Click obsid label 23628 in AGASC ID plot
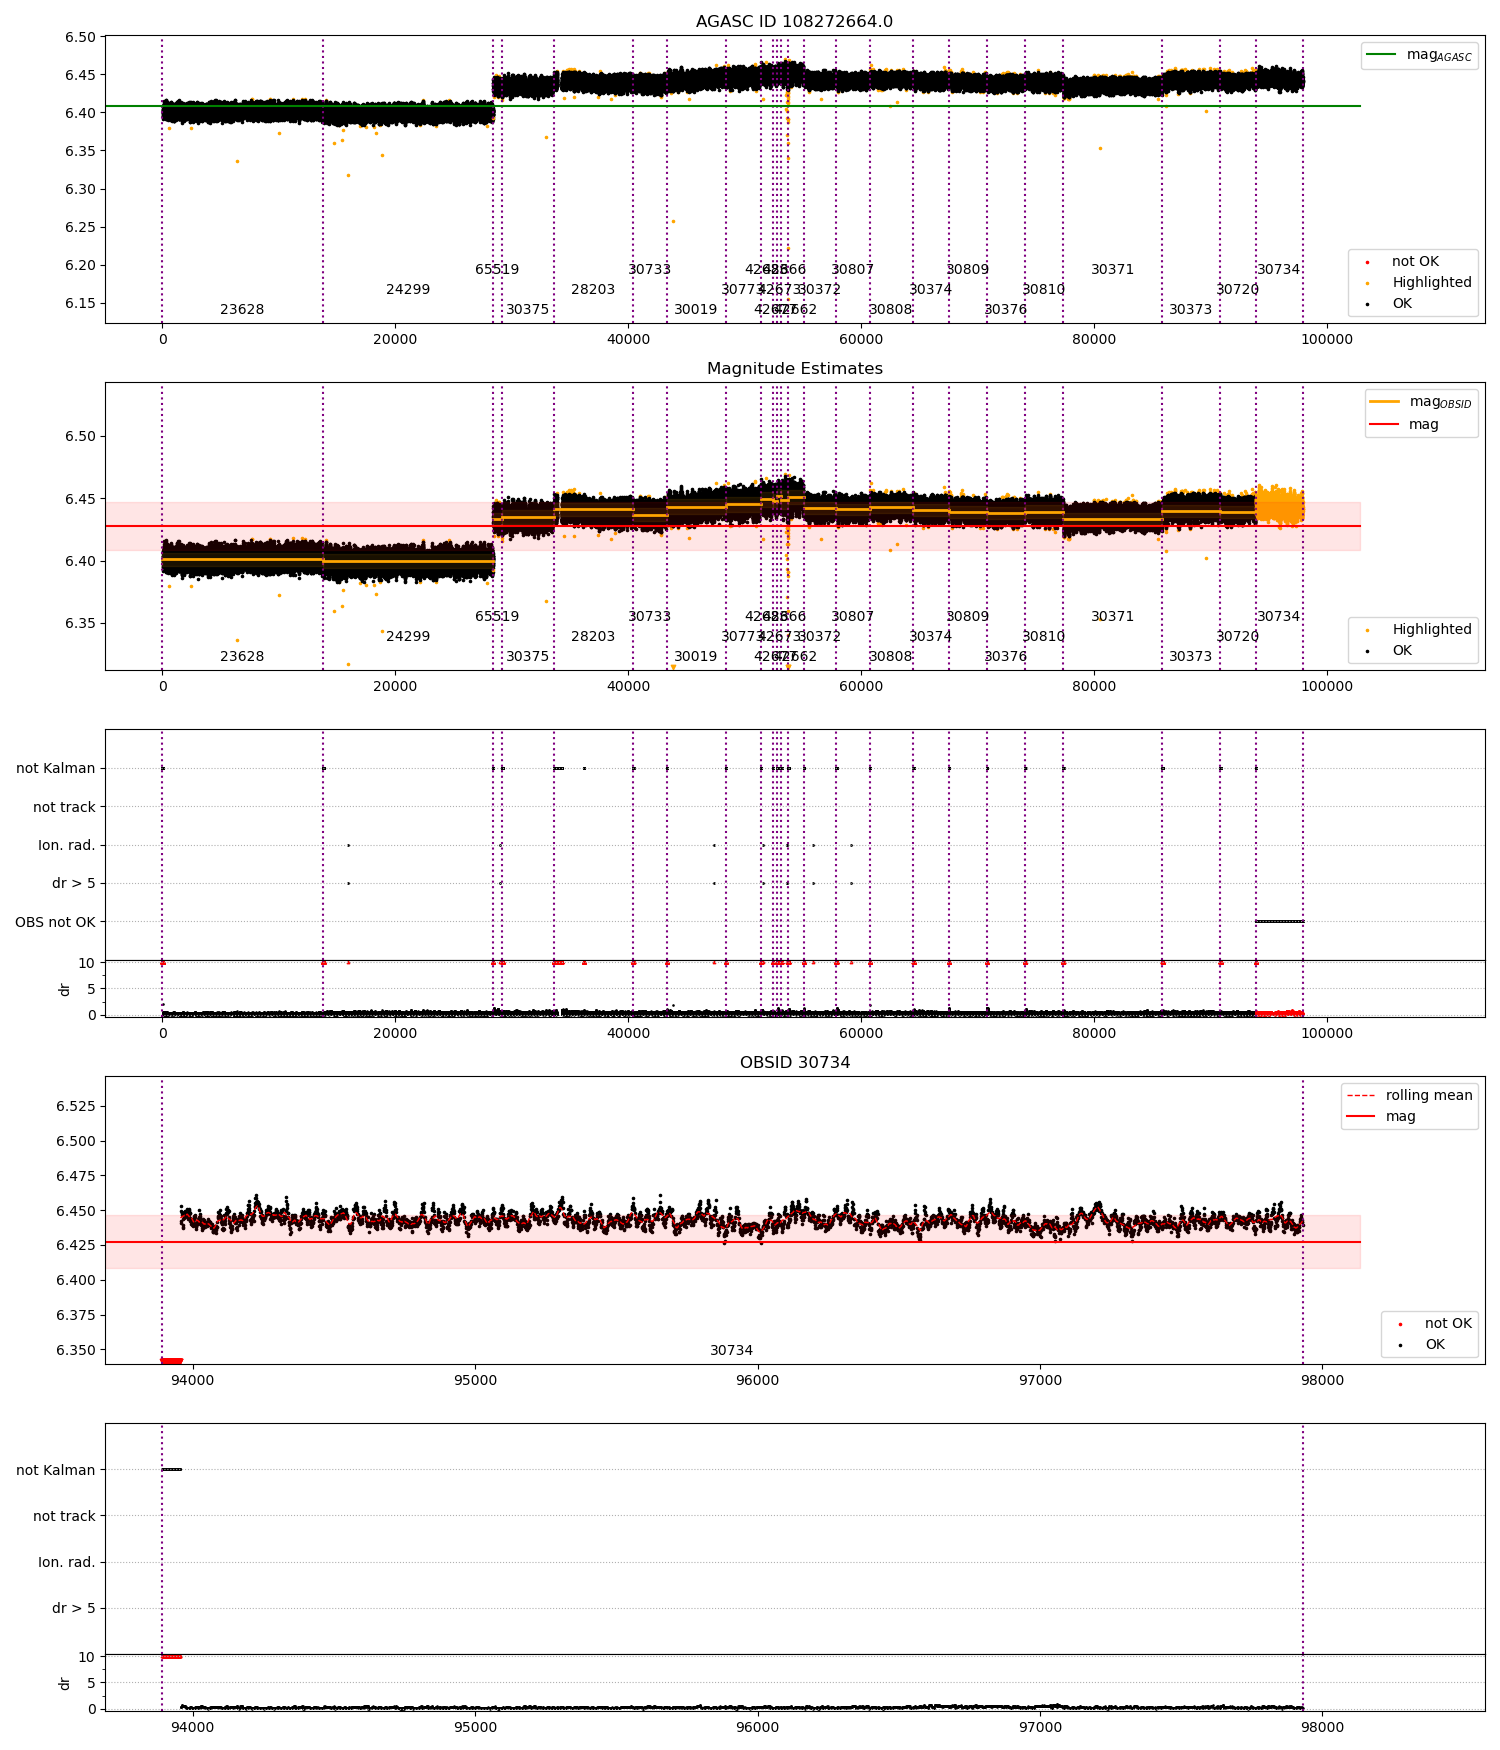1500x1750 pixels. pos(242,309)
